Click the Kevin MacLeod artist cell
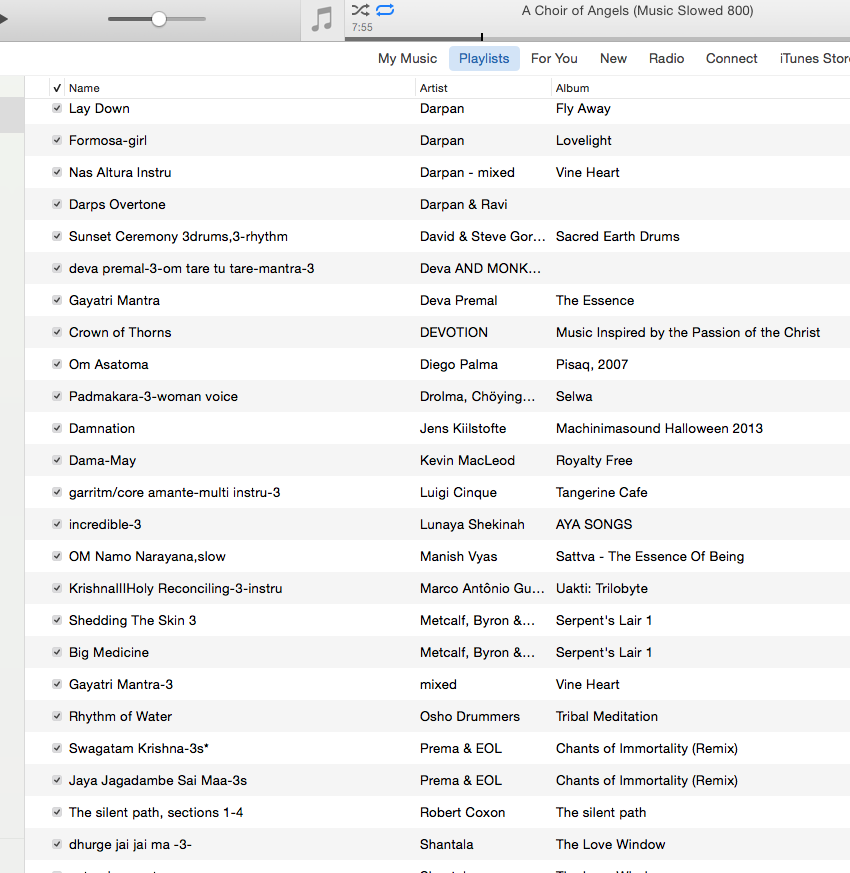The height and width of the screenshot is (873, 850). tap(468, 460)
